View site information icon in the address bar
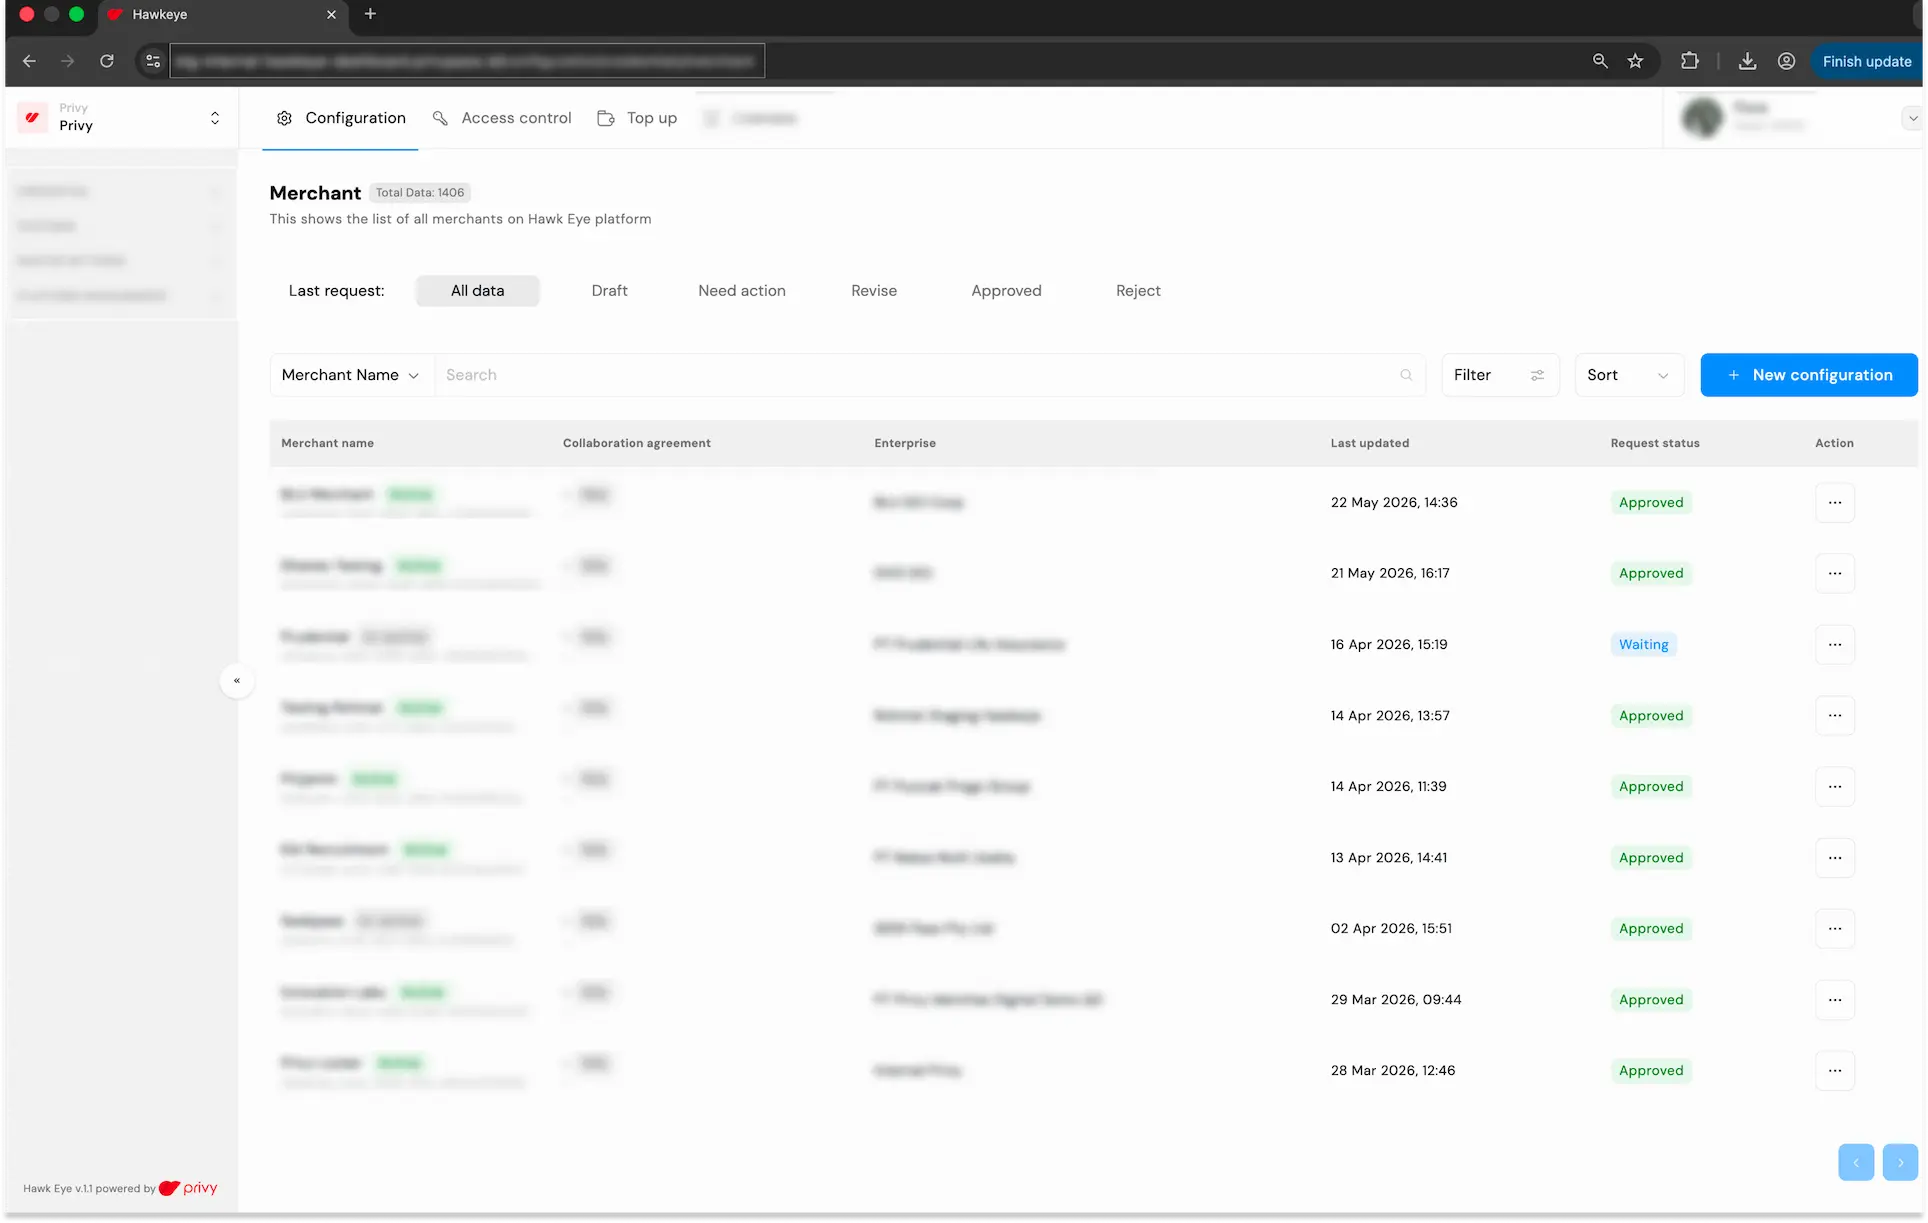1928x1223 pixels. click(153, 61)
